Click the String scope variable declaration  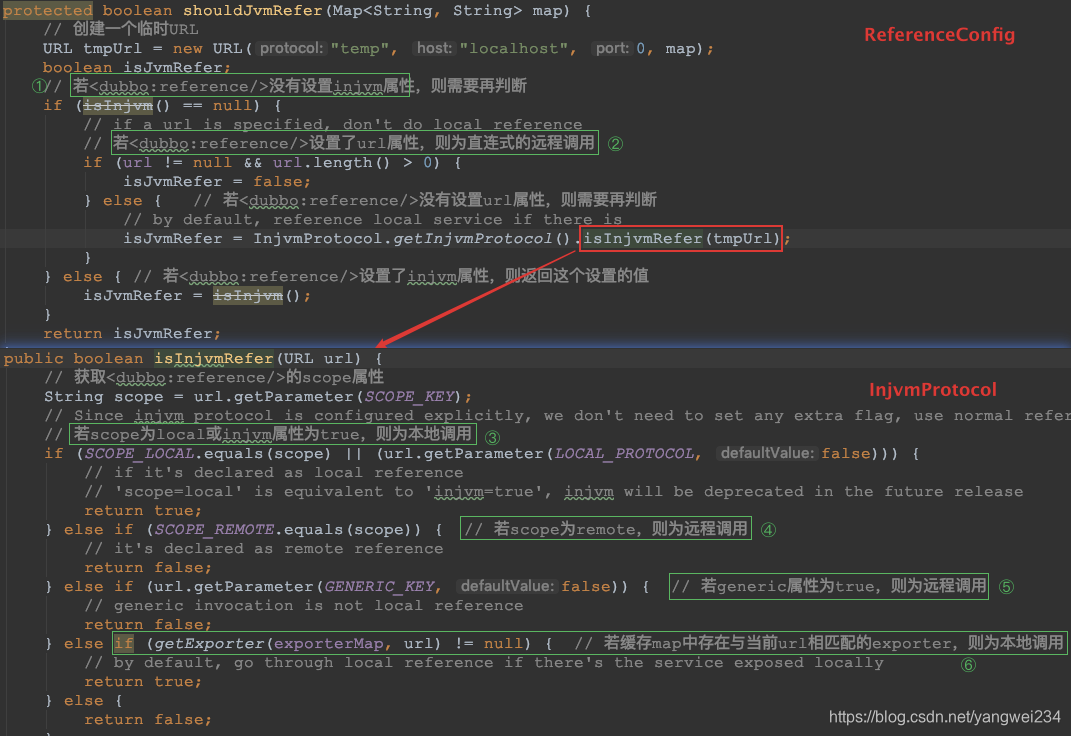coord(104,397)
